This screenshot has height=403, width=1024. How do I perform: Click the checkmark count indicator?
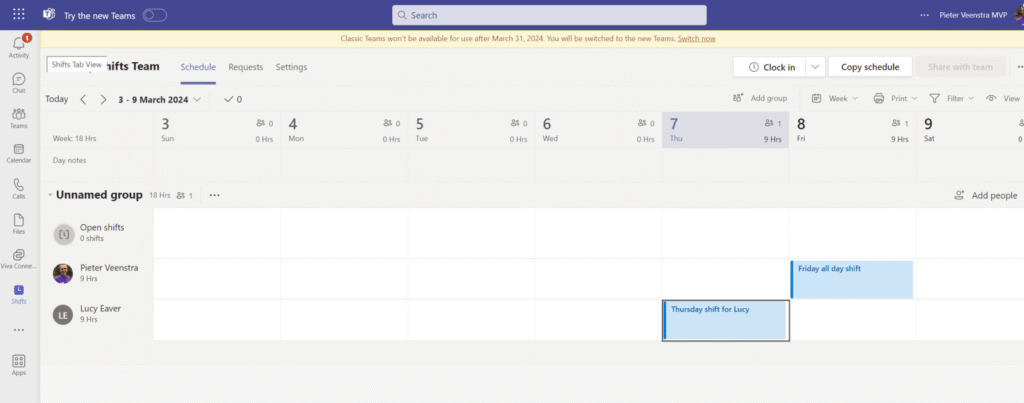click(232, 99)
